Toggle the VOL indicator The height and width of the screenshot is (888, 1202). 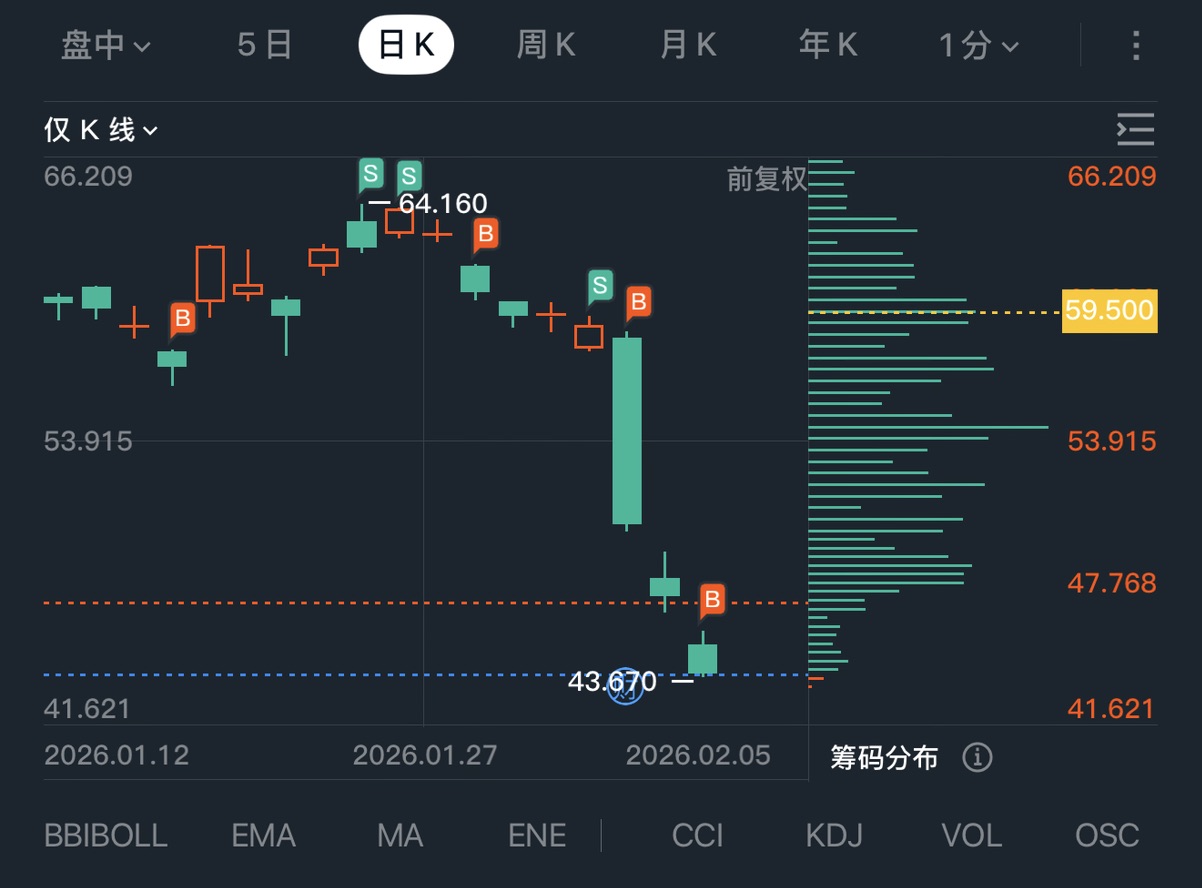pyautogui.click(x=971, y=835)
